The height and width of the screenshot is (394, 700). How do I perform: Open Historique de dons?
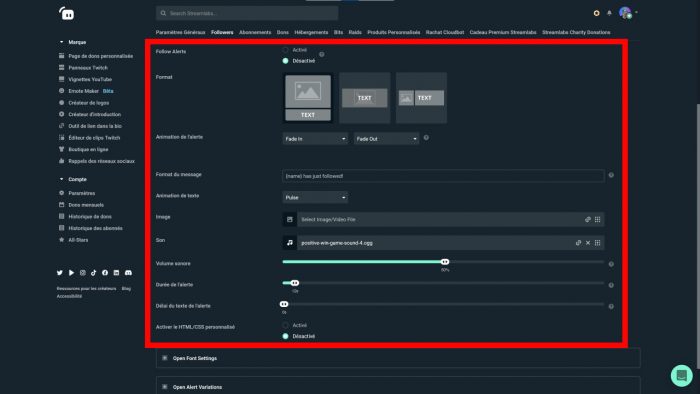(90, 216)
